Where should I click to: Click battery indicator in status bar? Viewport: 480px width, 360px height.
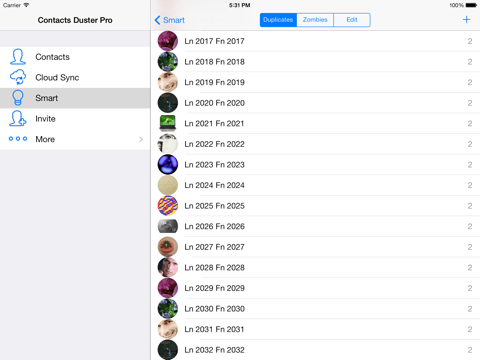point(471,5)
